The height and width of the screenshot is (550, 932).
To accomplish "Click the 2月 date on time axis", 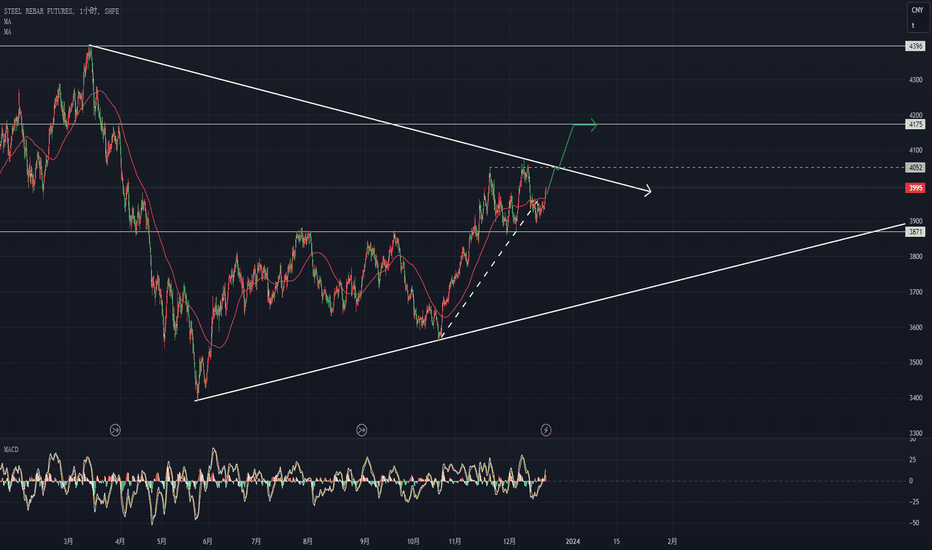I will pyautogui.click(x=672, y=541).
